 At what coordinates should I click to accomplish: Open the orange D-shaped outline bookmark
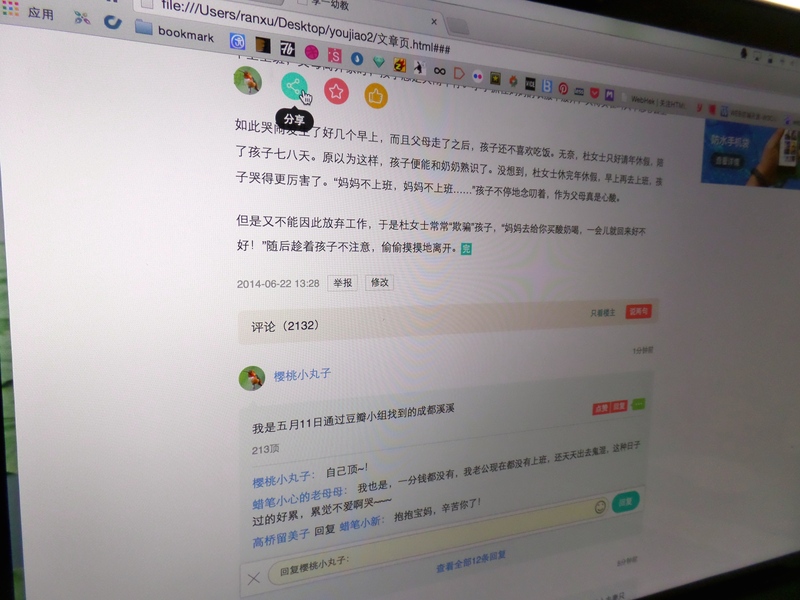459,73
